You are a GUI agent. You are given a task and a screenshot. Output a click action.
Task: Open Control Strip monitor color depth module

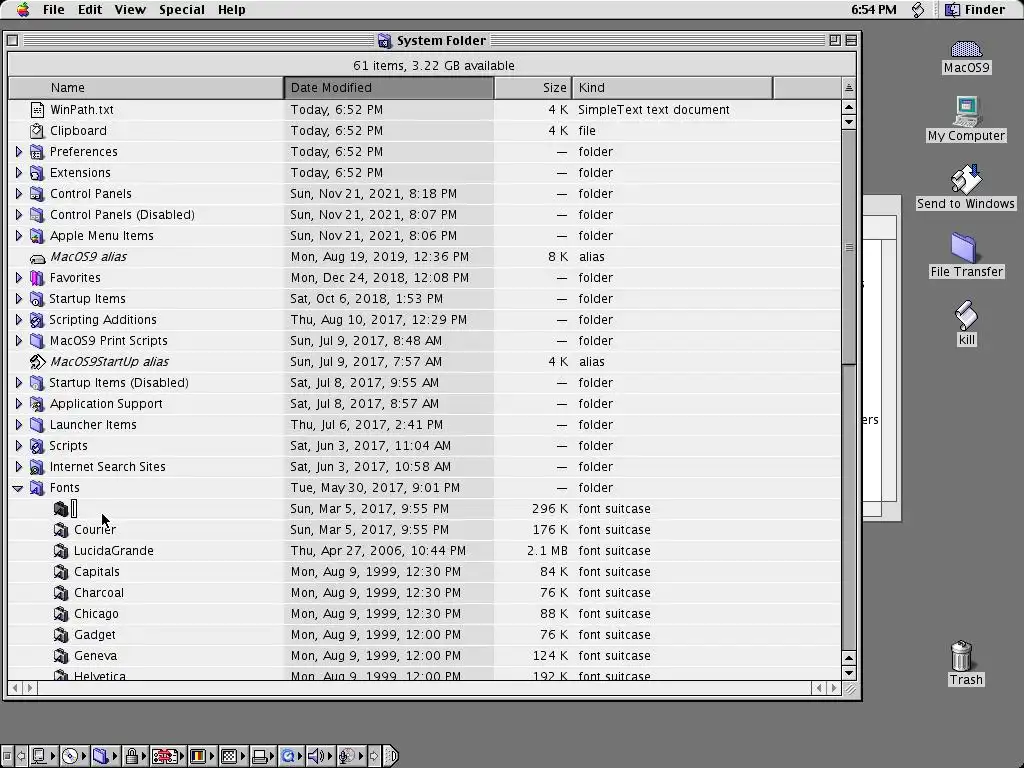(202, 756)
